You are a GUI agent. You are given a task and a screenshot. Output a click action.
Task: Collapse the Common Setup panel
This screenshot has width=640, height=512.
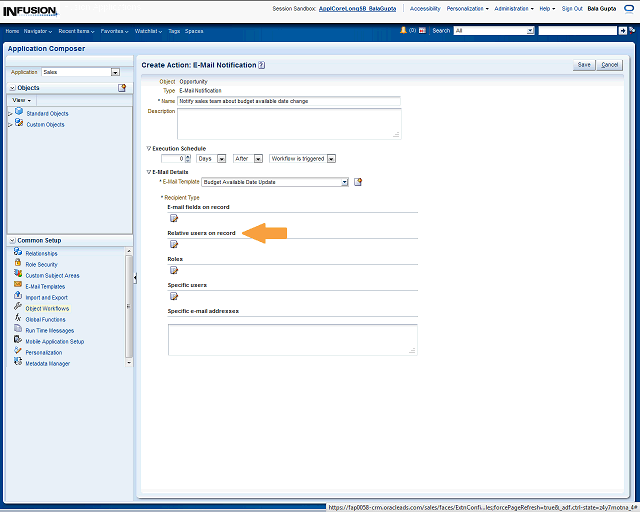point(11,241)
